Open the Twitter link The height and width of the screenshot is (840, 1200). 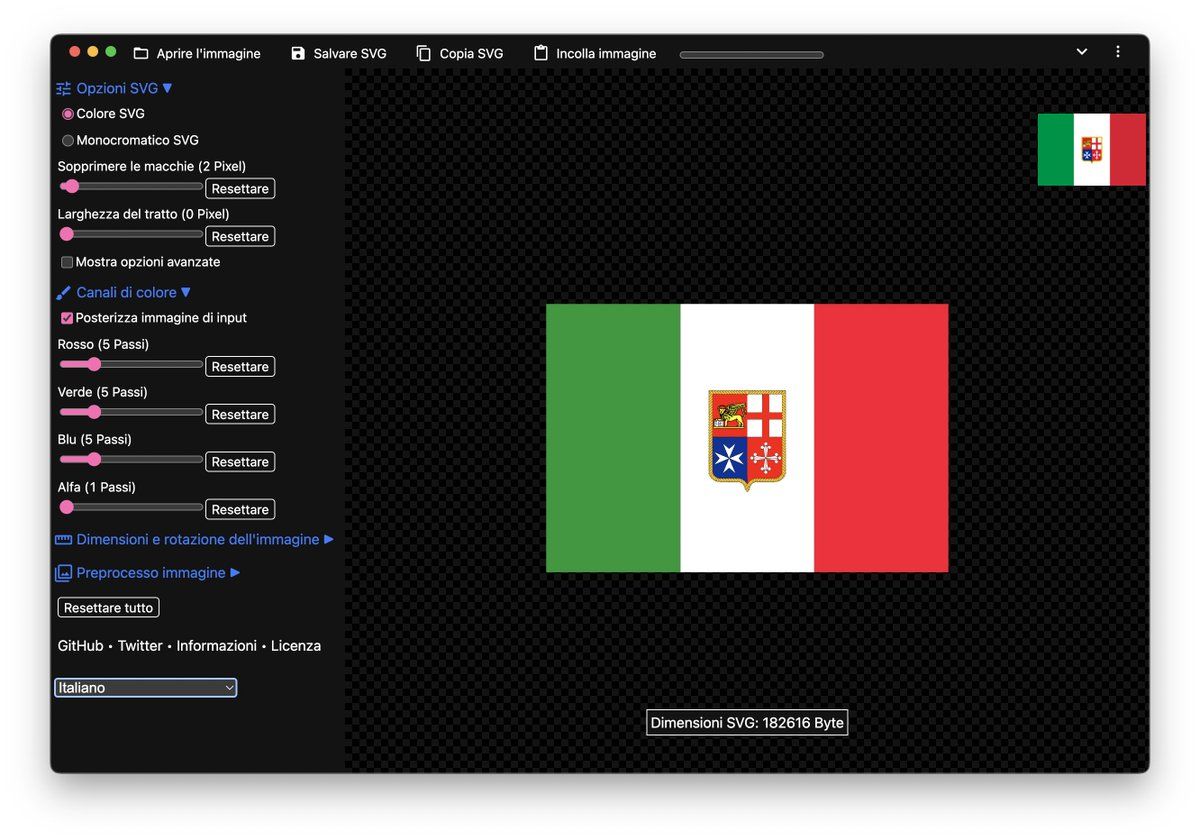point(140,646)
